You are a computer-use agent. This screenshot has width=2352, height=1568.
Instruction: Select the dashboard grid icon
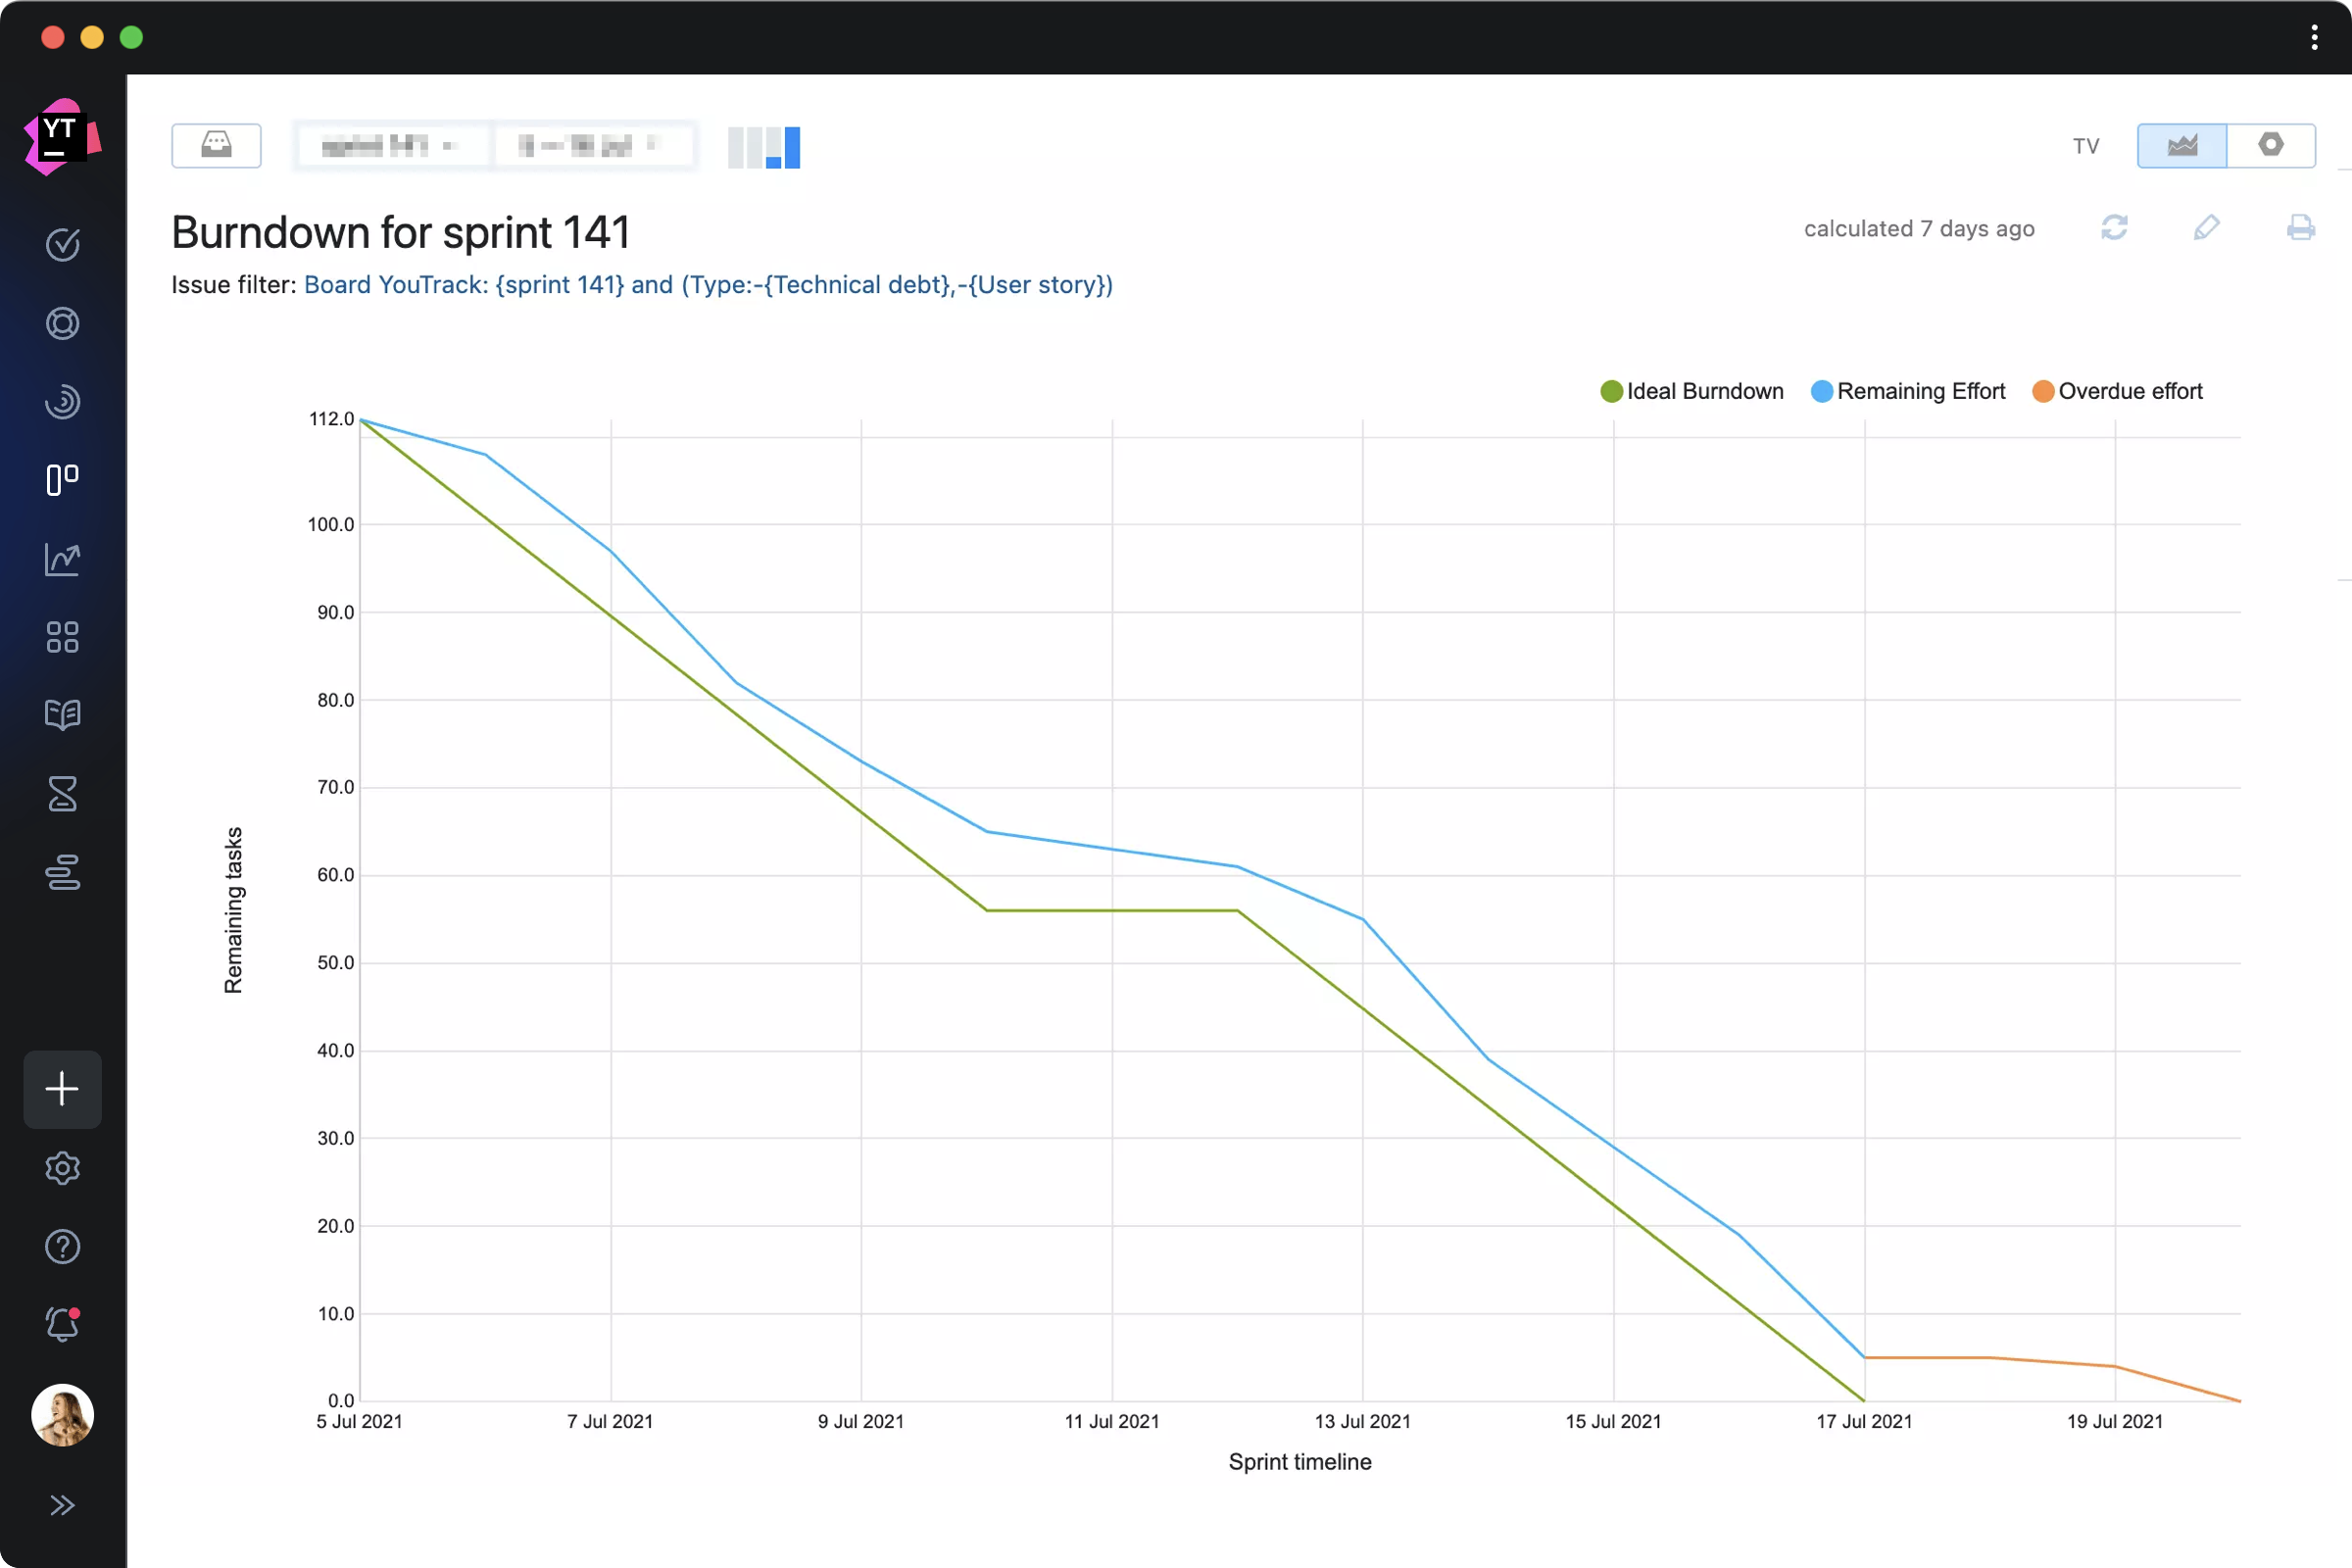pos(61,635)
